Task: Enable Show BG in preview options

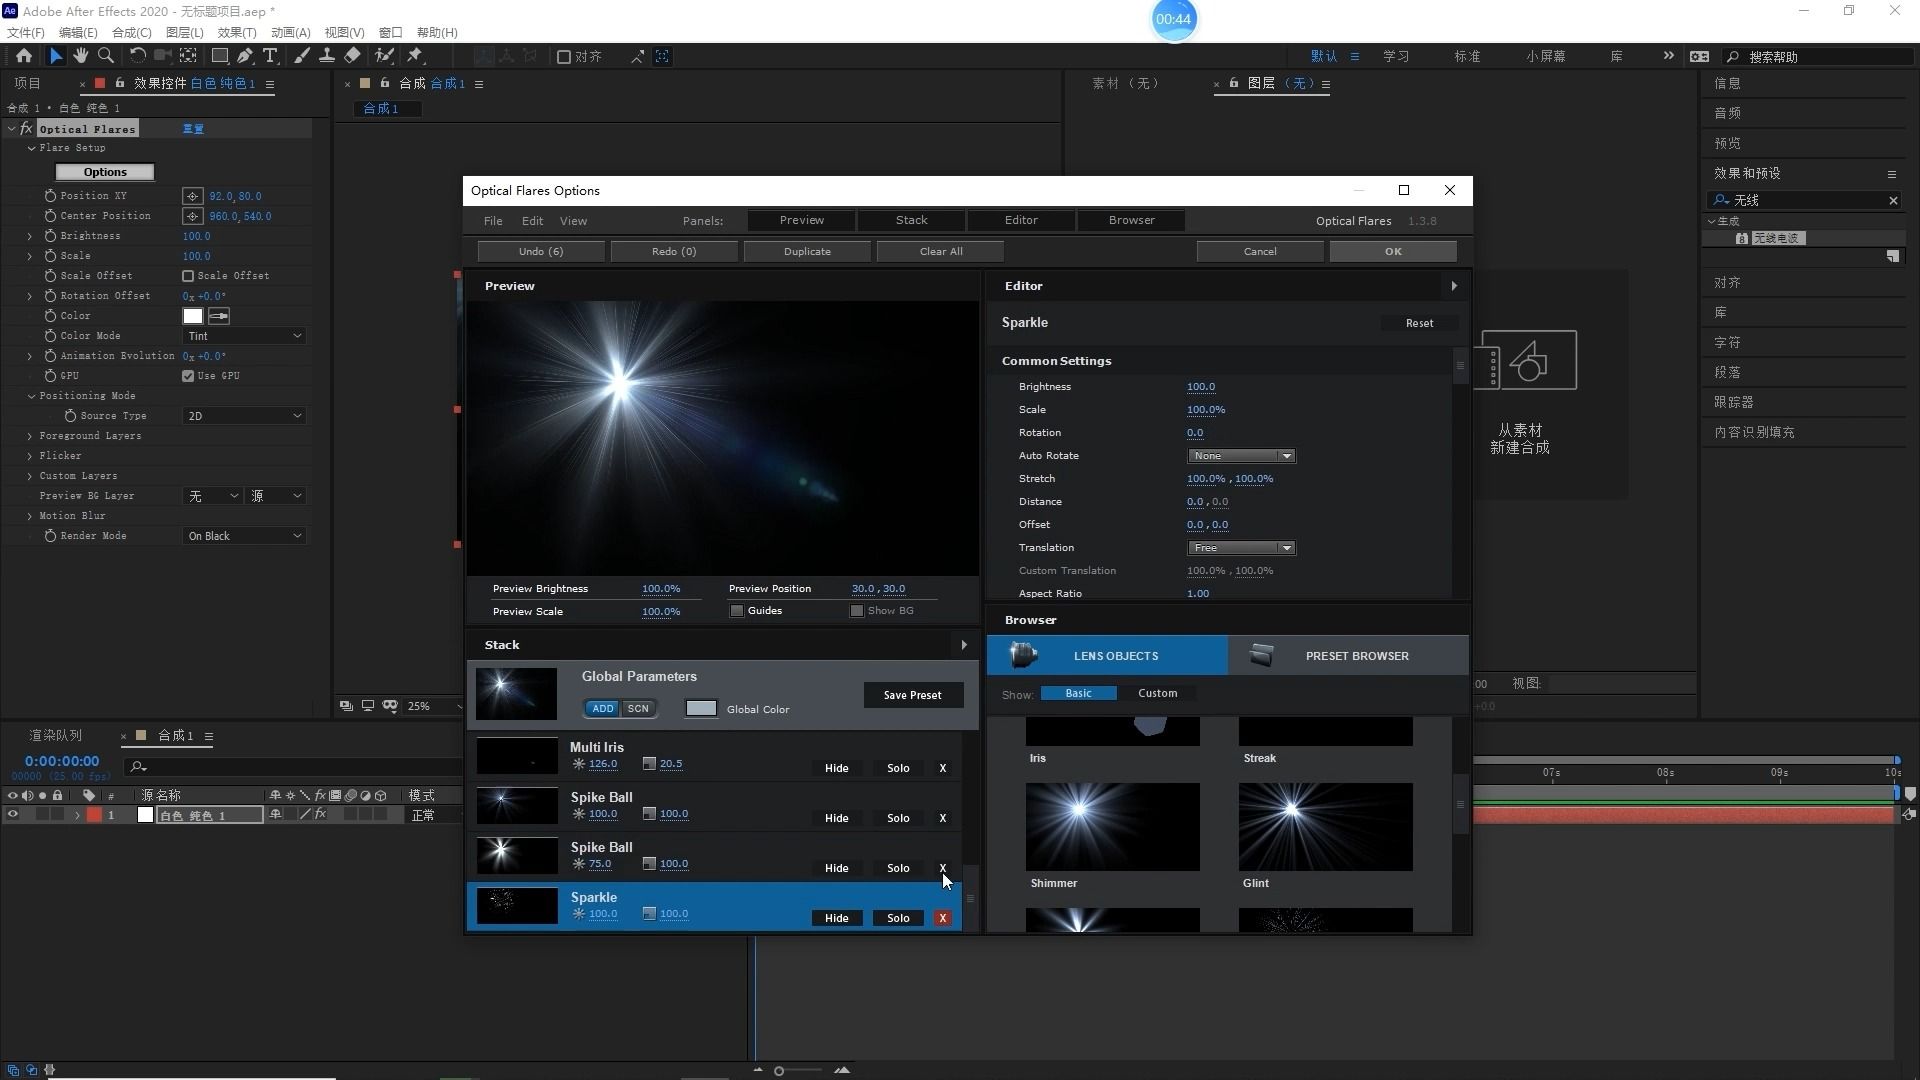Action: click(x=856, y=611)
